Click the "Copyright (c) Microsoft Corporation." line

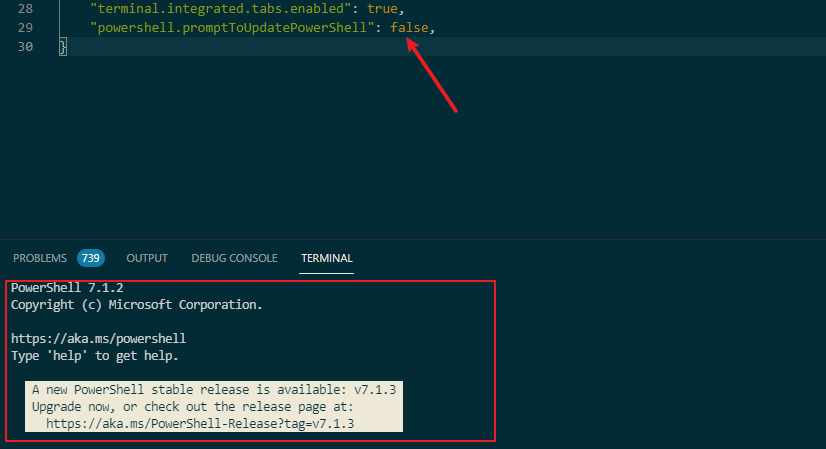pos(136,305)
